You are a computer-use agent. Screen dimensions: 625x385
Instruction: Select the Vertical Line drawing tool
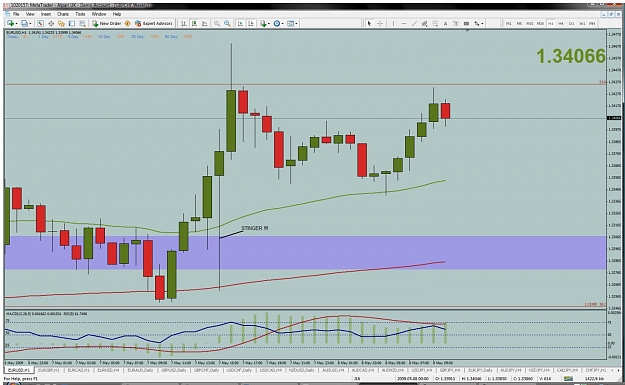click(393, 24)
